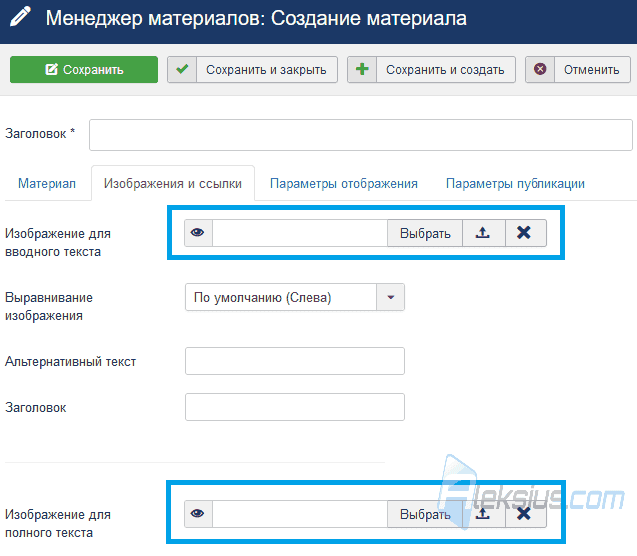Switch to the Материал tab
The image size is (637, 556).
(47, 184)
